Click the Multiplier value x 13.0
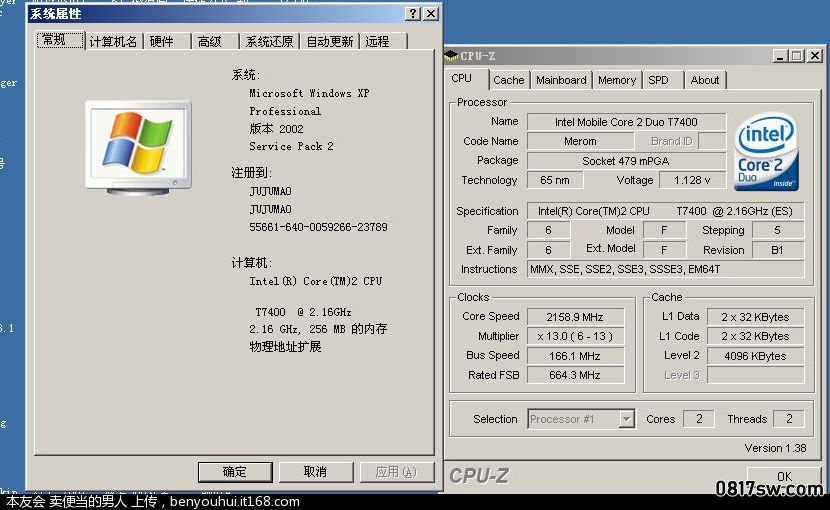 pos(575,336)
